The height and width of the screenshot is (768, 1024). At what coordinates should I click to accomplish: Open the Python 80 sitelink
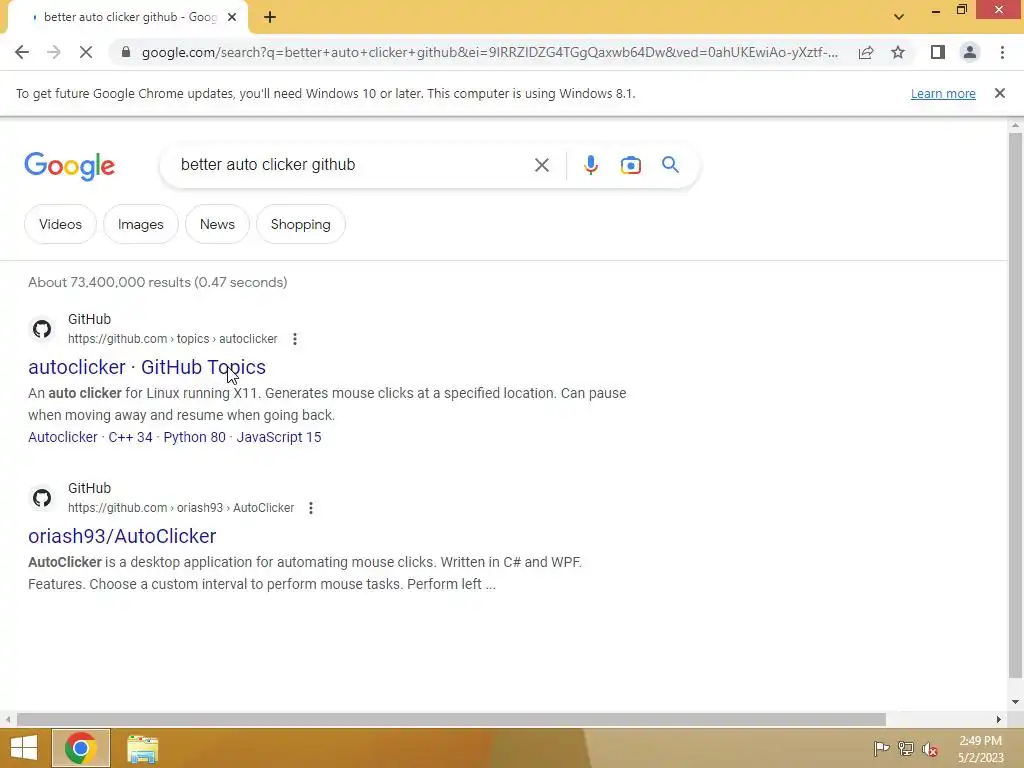click(194, 437)
